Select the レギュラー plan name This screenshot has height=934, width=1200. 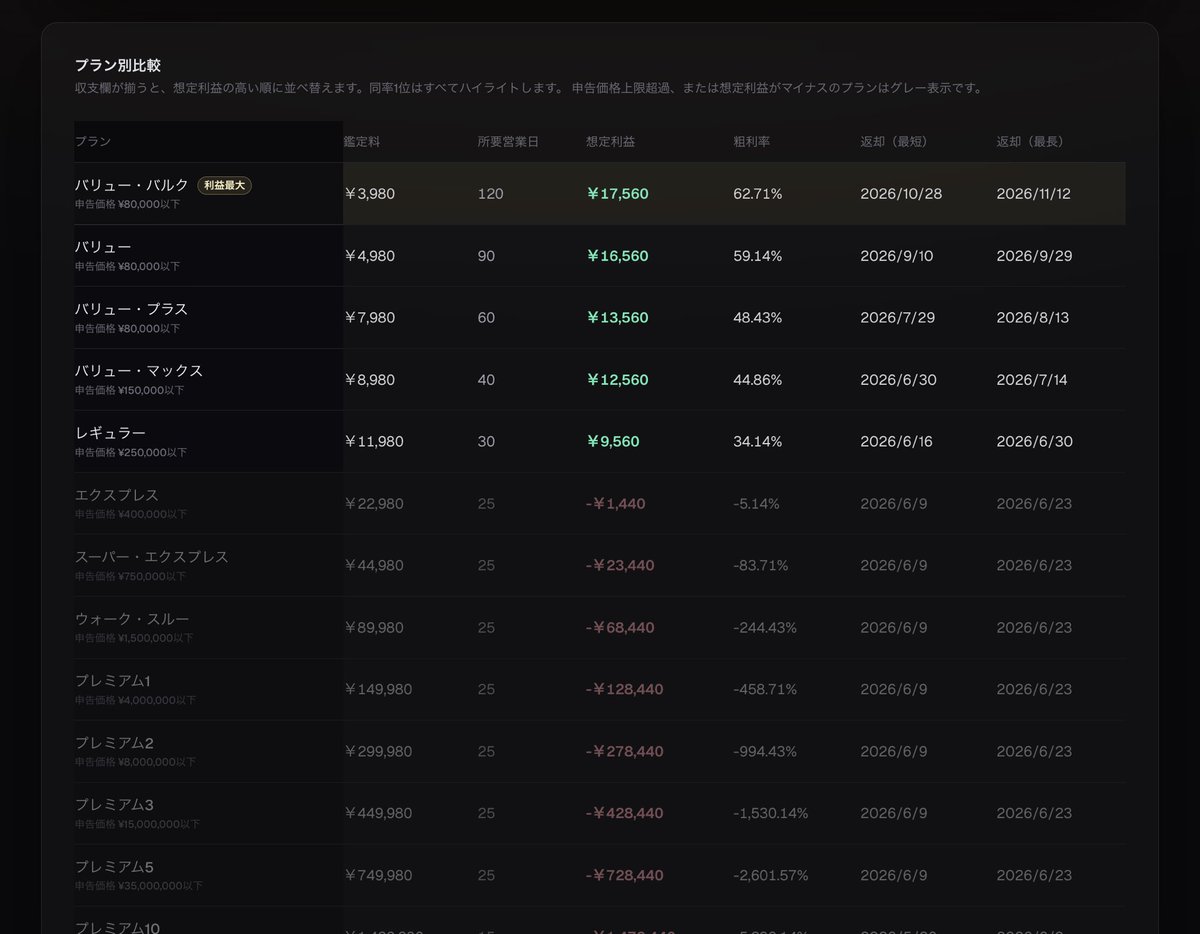110,433
